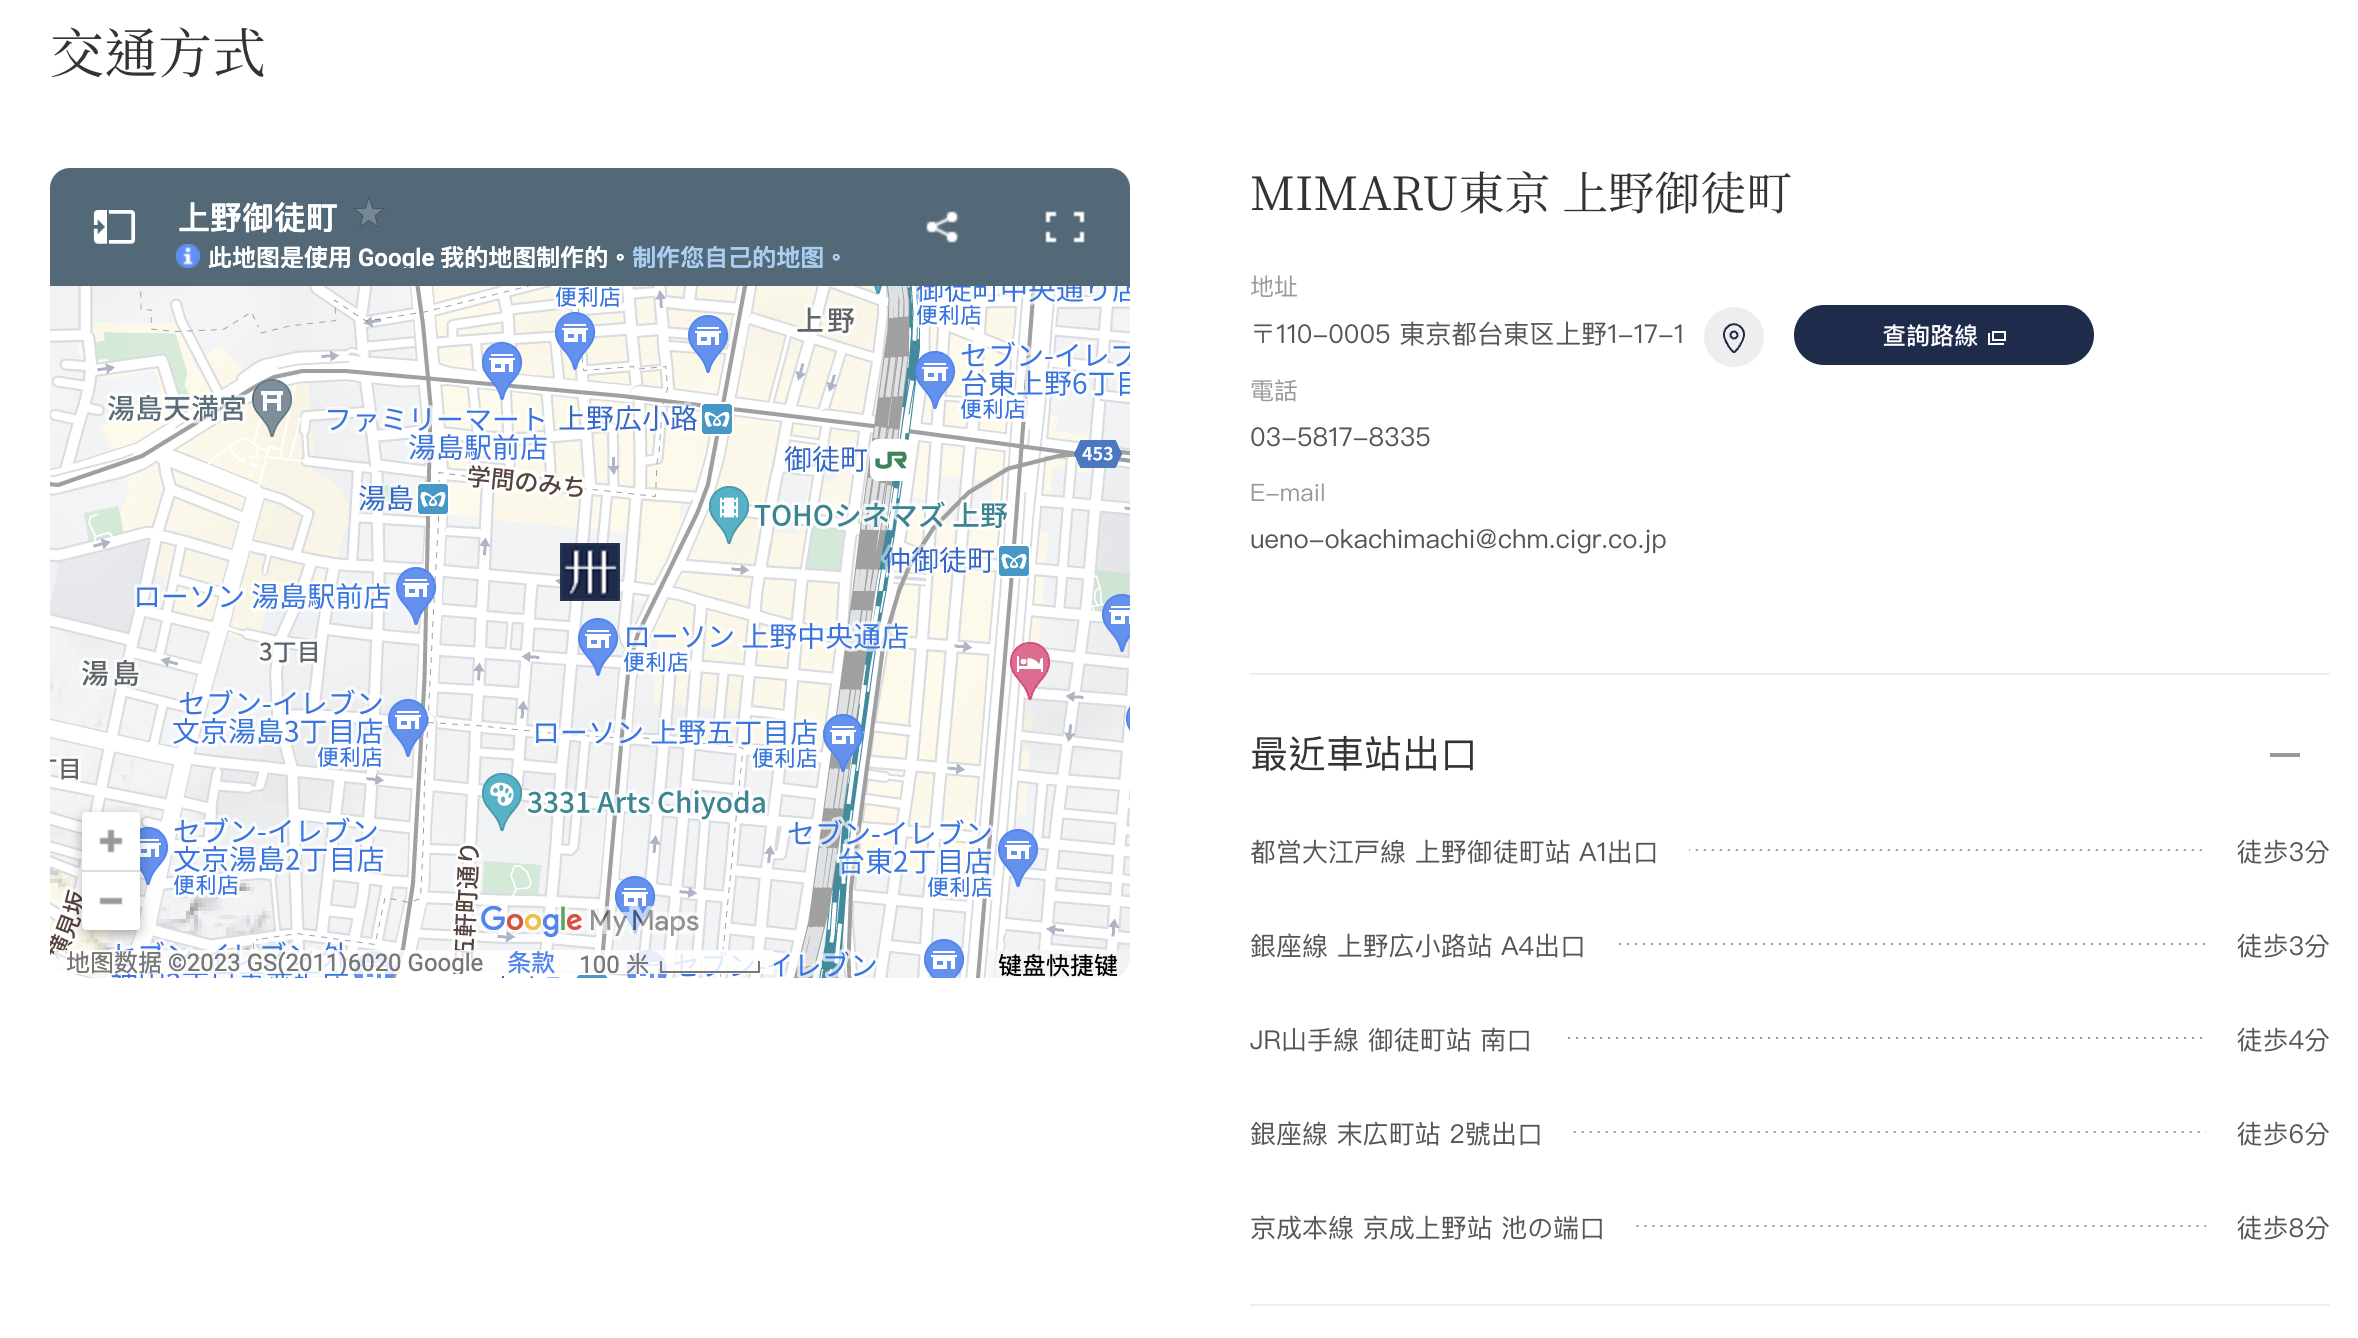Open the map sidebar panel toggle icon
The height and width of the screenshot is (1338, 2358).
pyautogui.click(x=114, y=227)
